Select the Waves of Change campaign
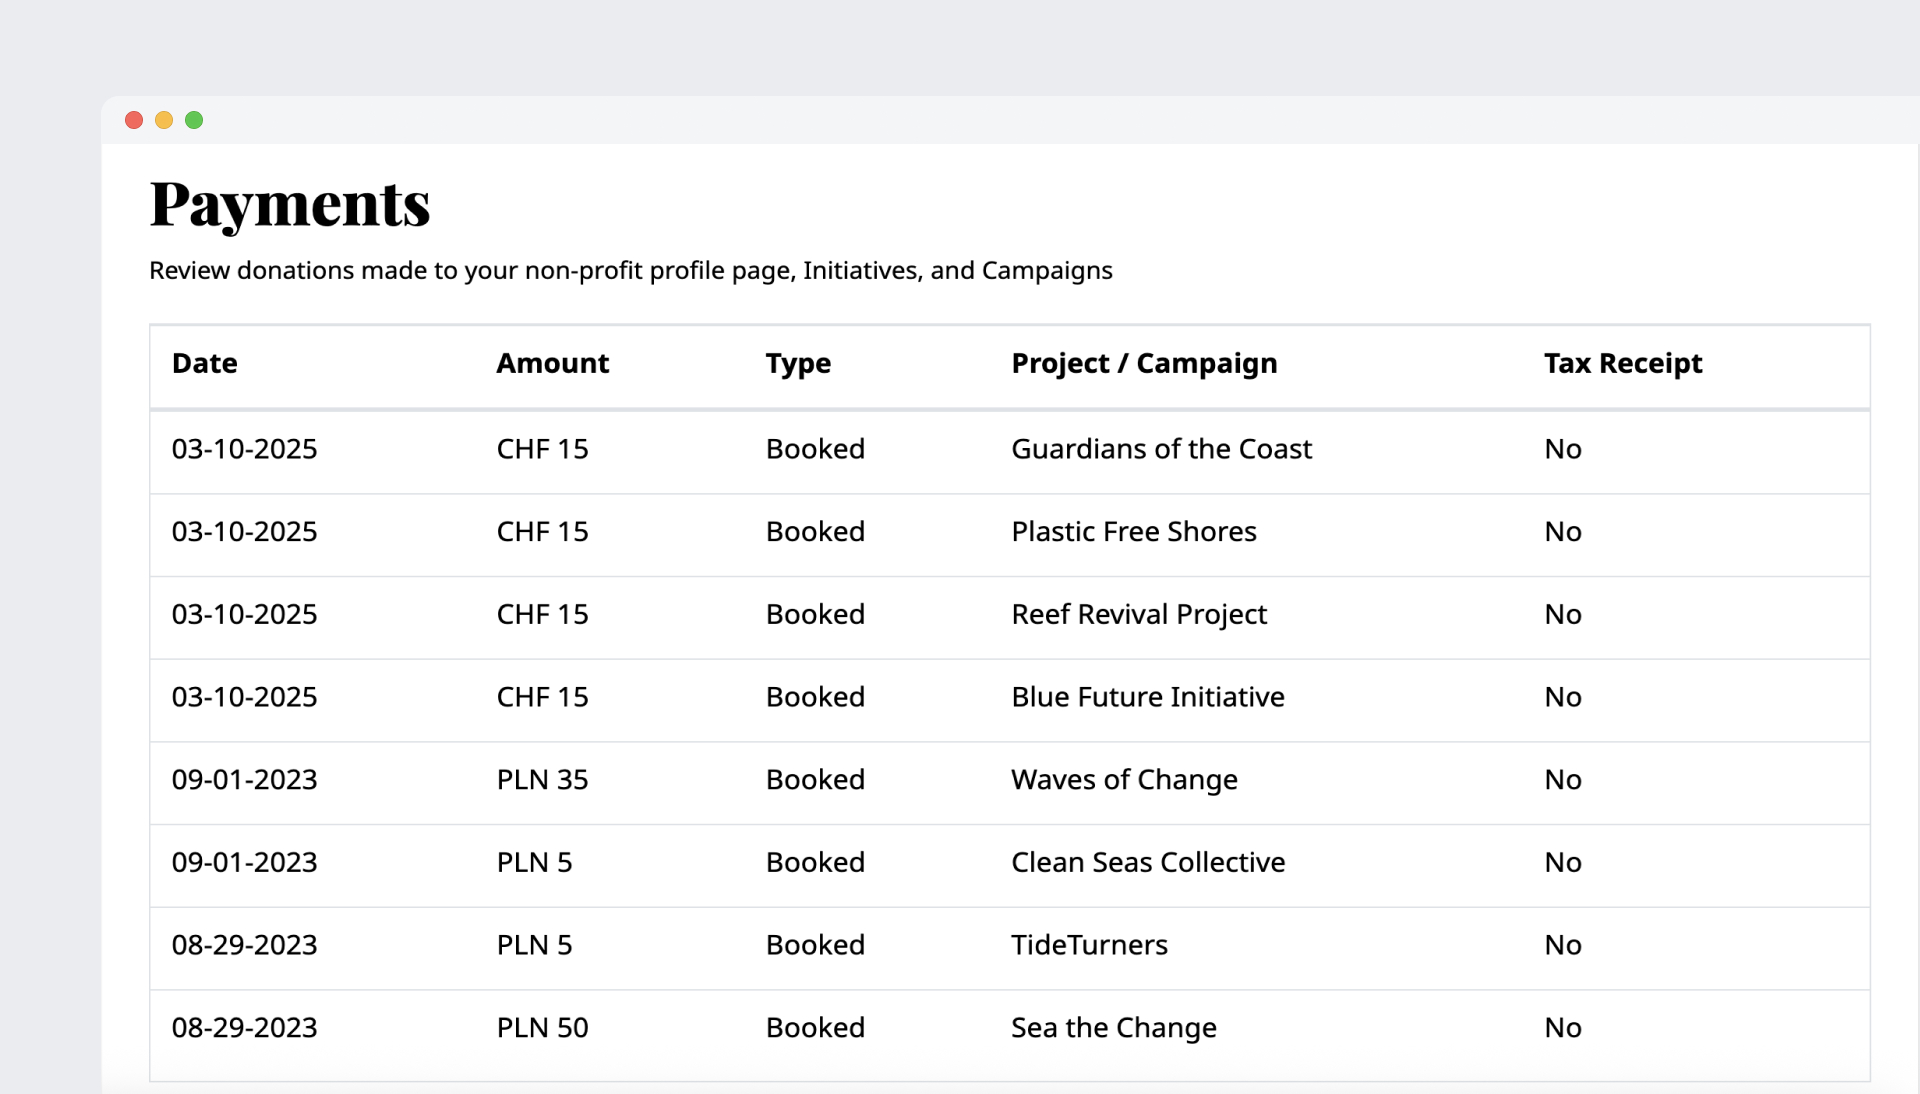Viewport: 1920px width, 1094px height. coord(1123,780)
